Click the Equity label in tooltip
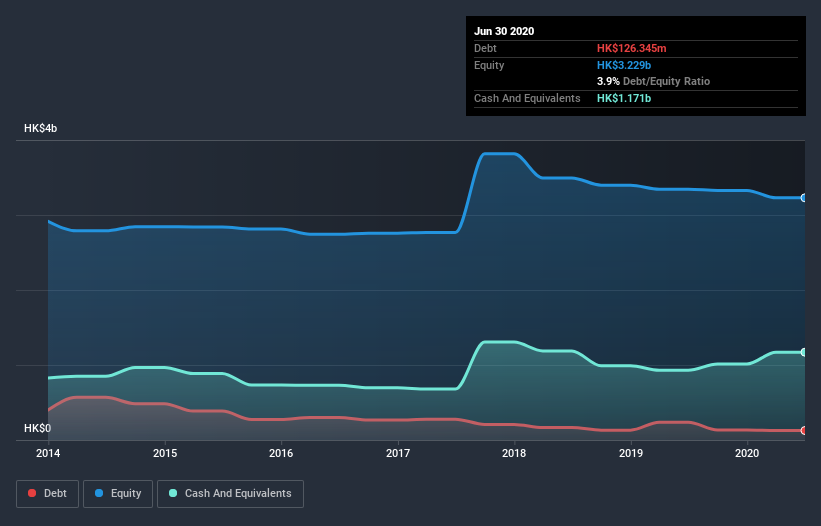The width and height of the screenshot is (821, 526). coord(489,65)
